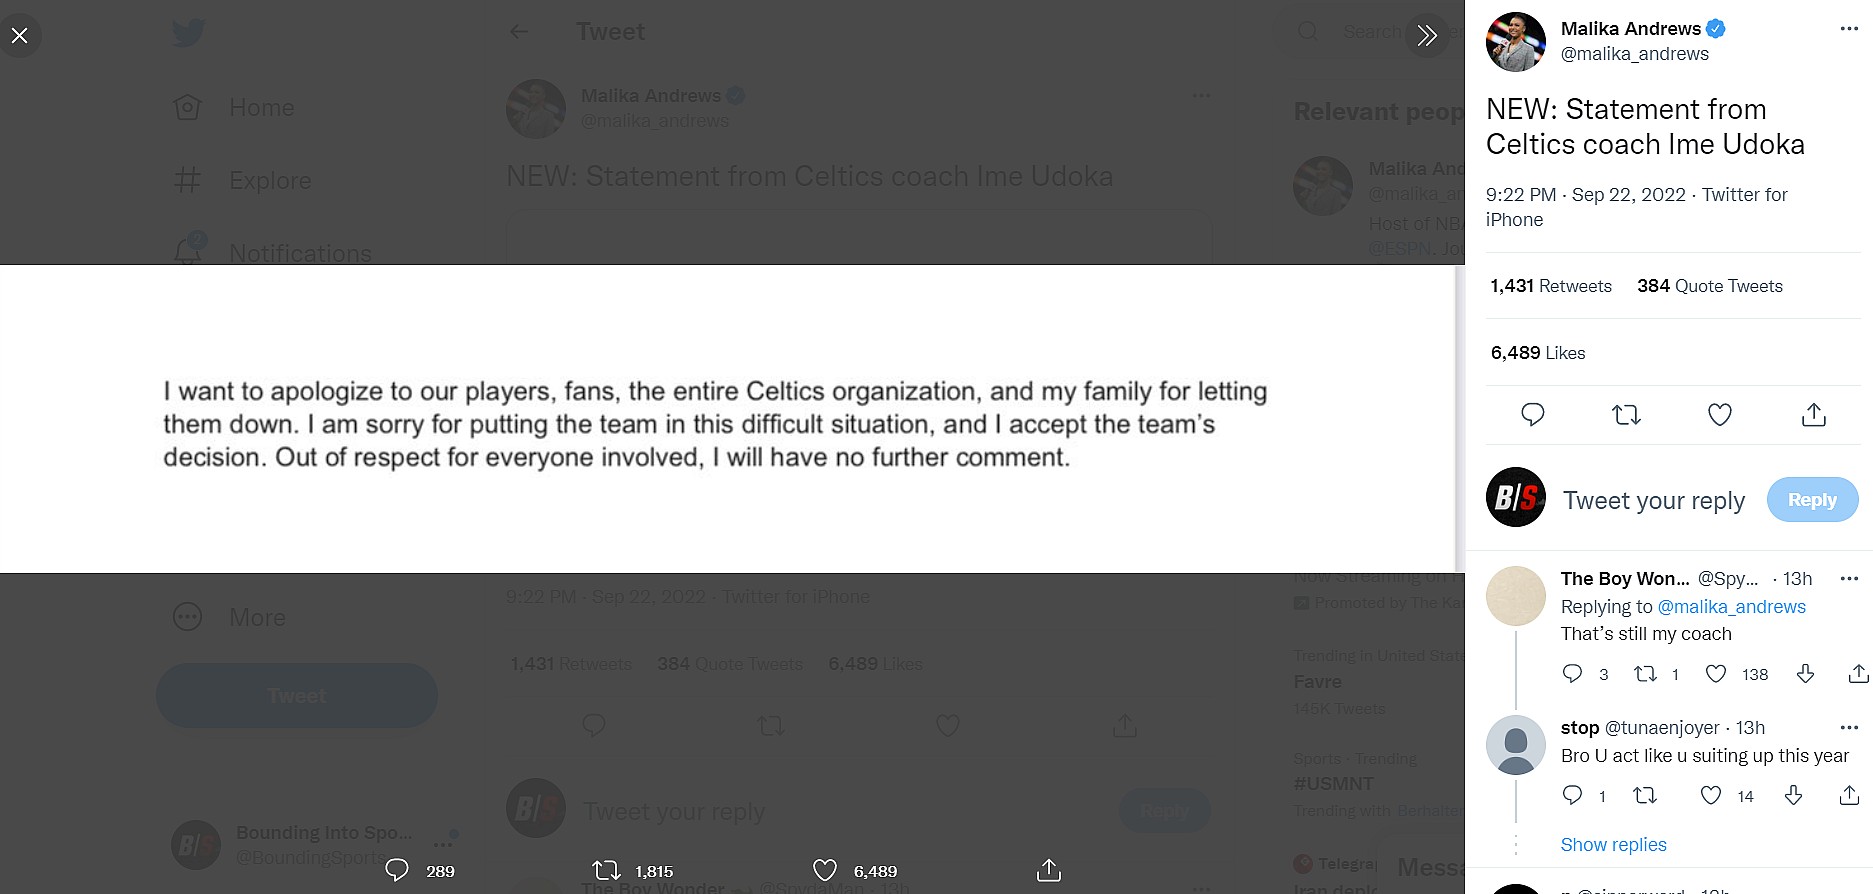
Task: Show the 6,489 Likes list
Action: [1537, 353]
